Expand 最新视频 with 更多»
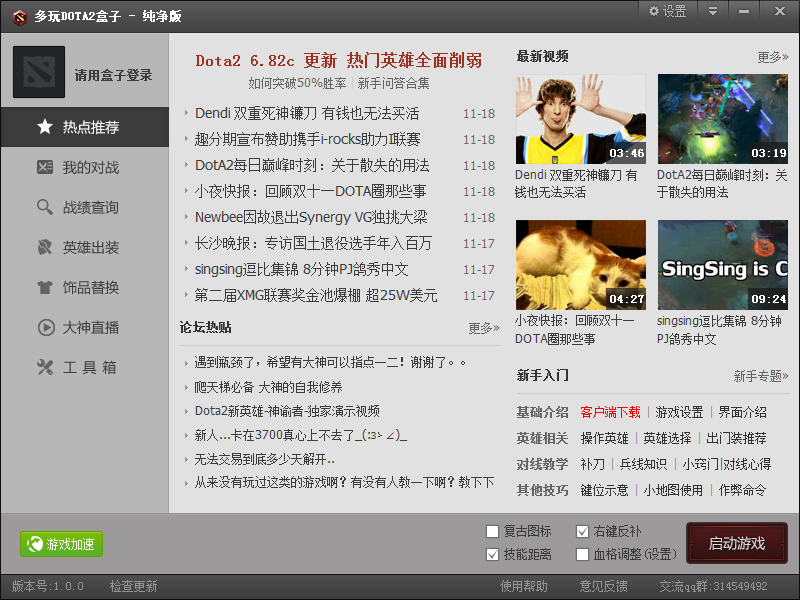The width and height of the screenshot is (800, 600). (773, 57)
